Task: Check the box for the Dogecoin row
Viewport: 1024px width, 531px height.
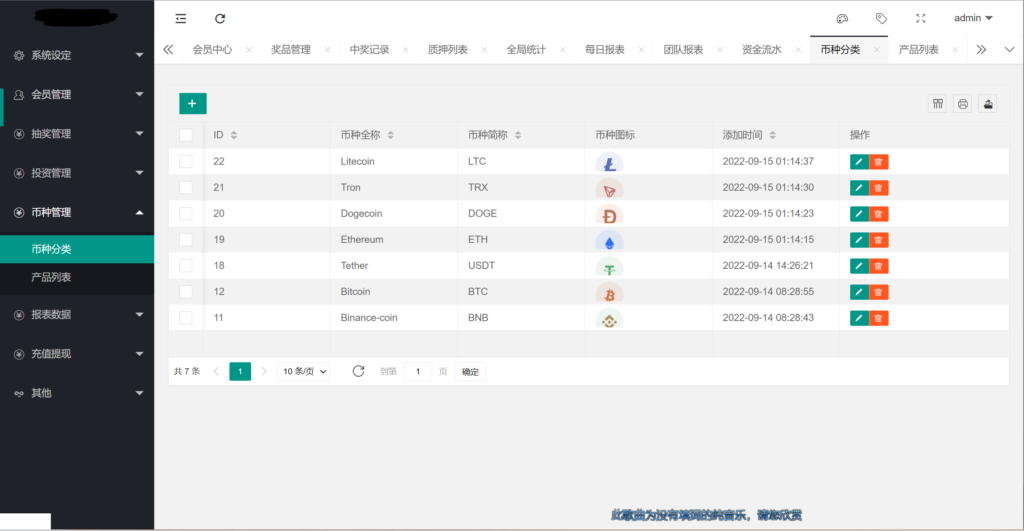Action: [186, 213]
